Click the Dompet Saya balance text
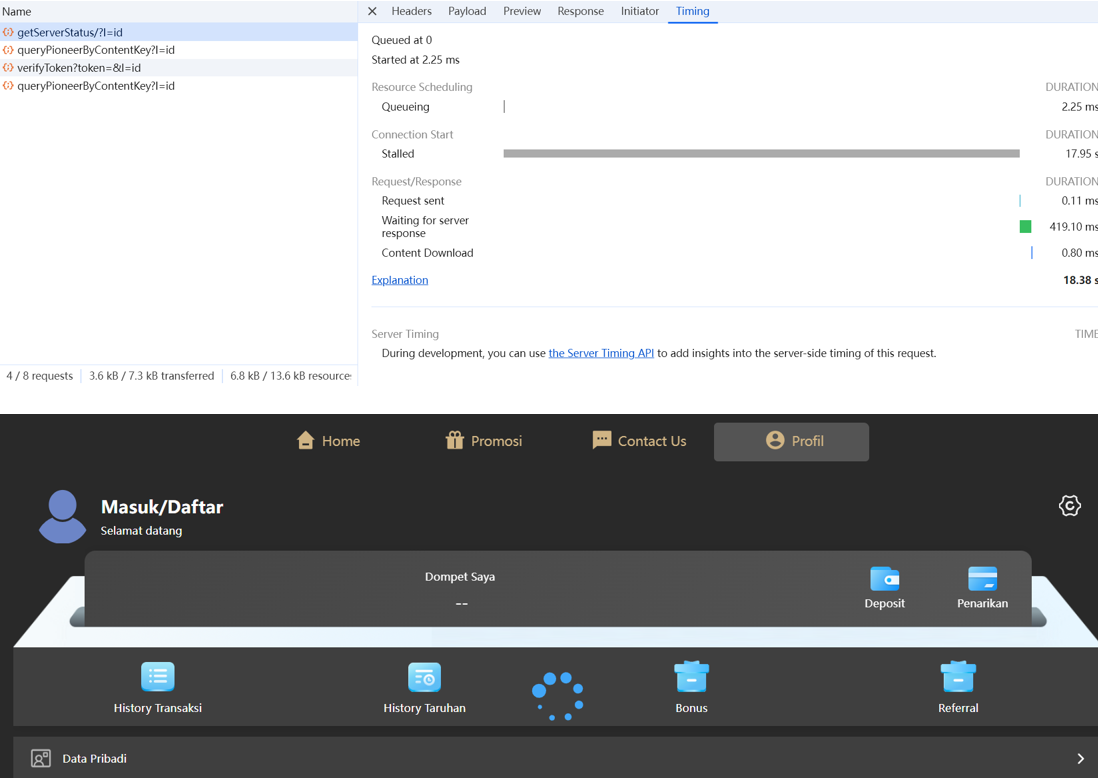Viewport: 1098px width, 778px height. click(x=460, y=577)
